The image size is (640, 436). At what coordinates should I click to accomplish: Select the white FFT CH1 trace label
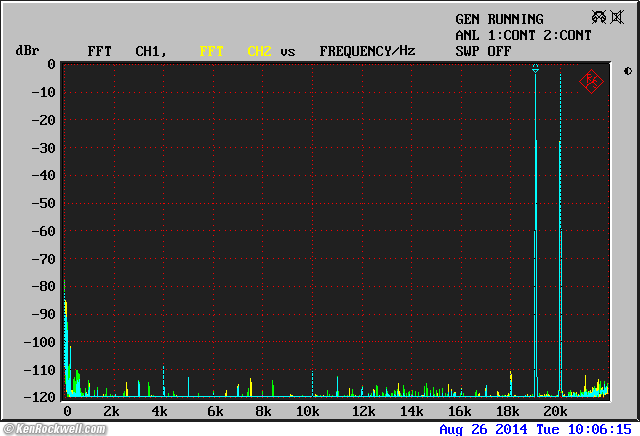127,50
